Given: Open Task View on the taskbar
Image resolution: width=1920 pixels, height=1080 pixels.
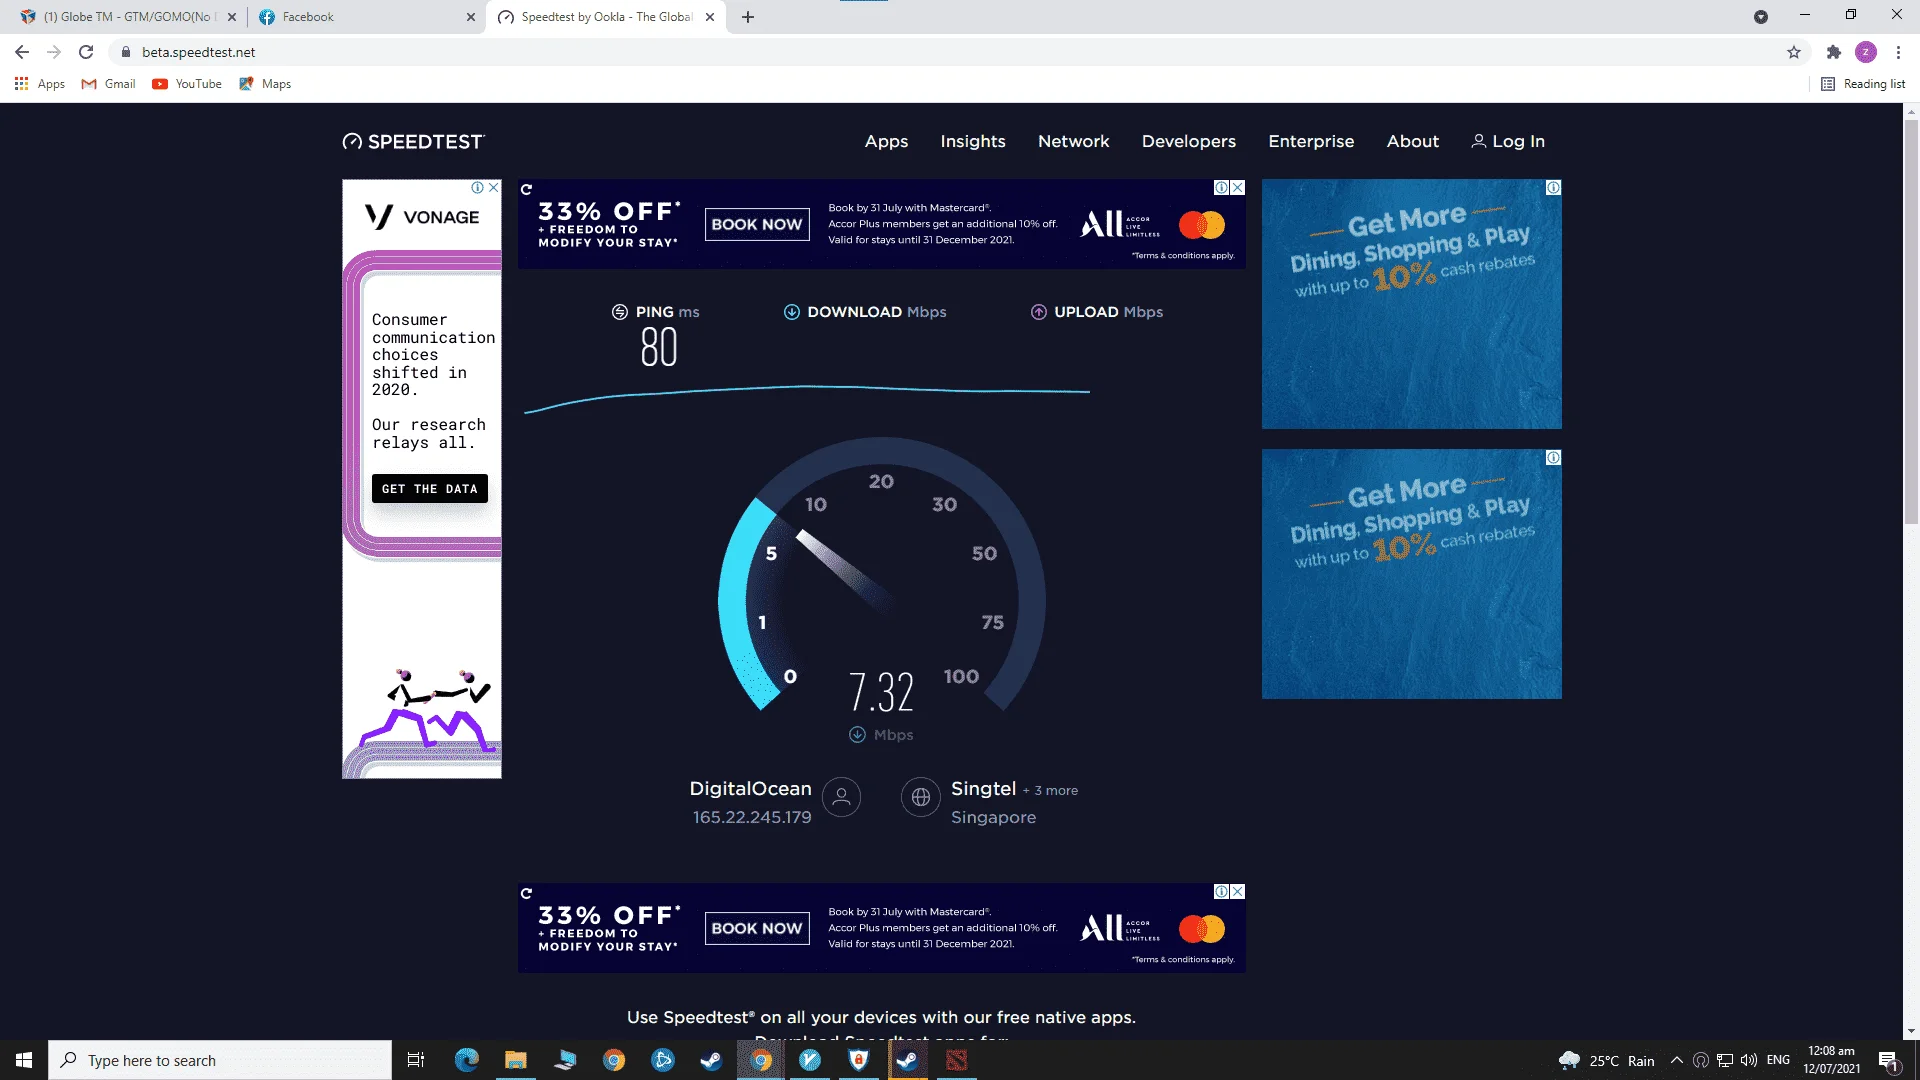Looking at the screenshot, I should [416, 1060].
